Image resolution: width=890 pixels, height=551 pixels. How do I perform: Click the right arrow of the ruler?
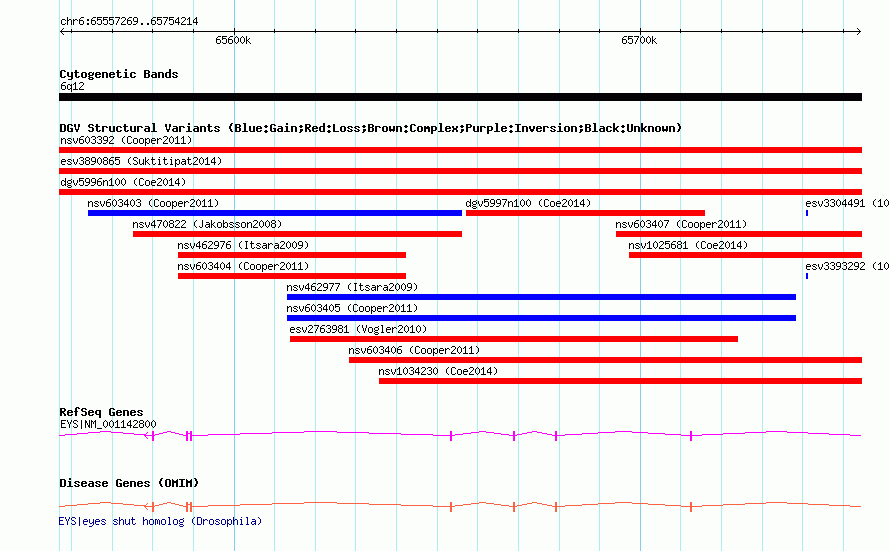(x=859, y=31)
